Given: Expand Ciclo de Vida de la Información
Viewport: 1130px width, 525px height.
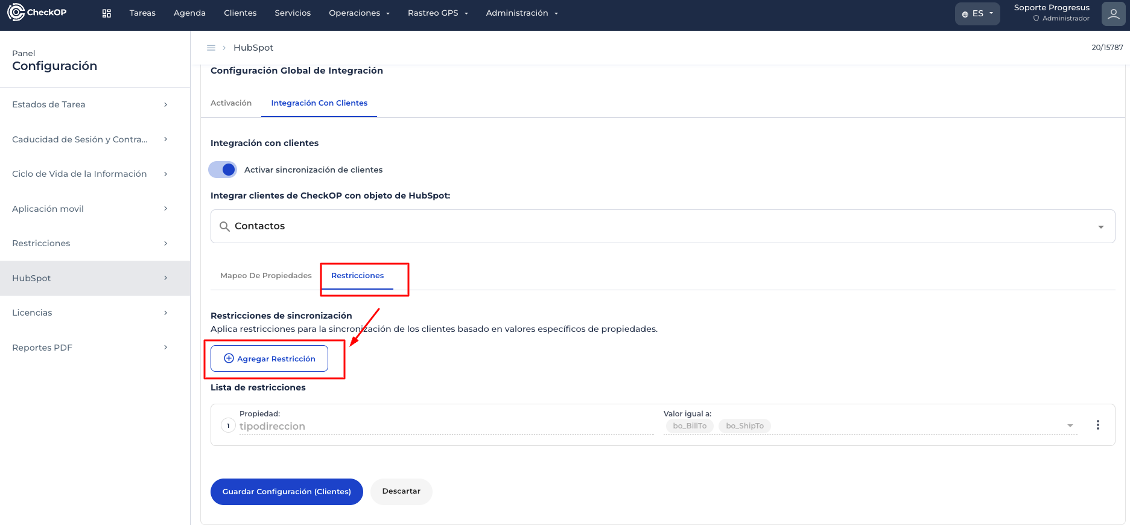Looking at the screenshot, I should point(94,174).
